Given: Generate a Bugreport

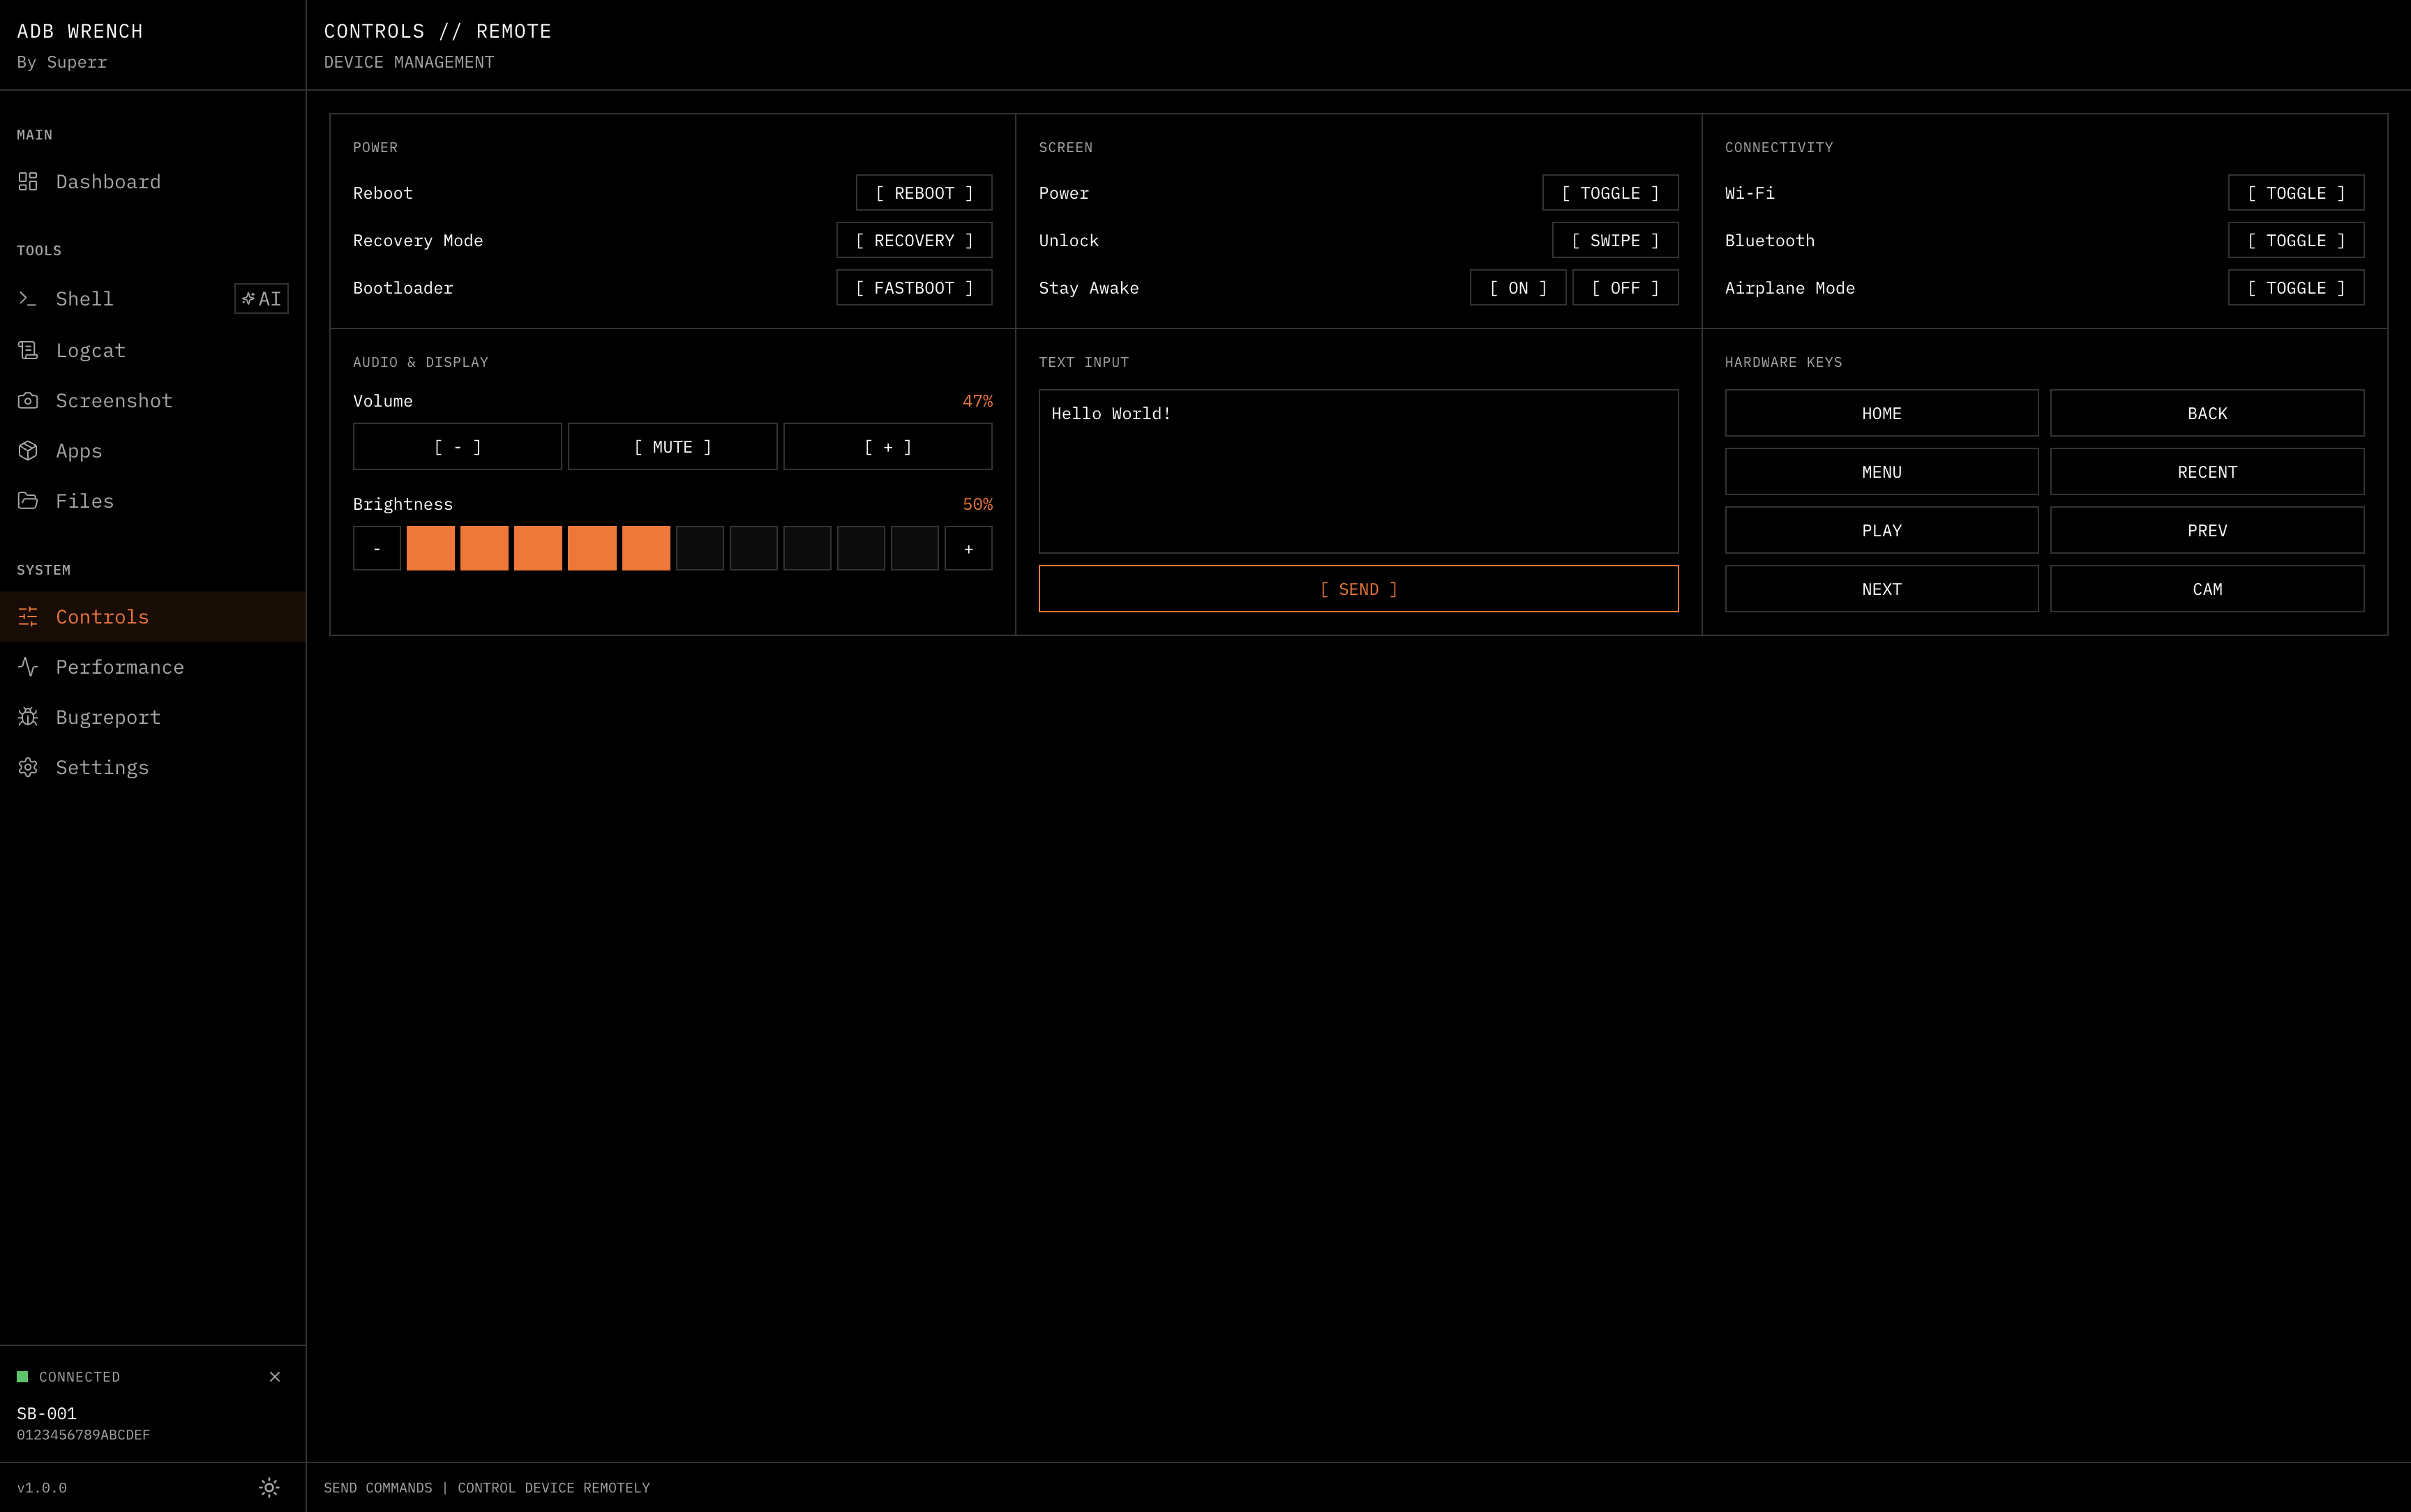Looking at the screenshot, I should (107, 716).
